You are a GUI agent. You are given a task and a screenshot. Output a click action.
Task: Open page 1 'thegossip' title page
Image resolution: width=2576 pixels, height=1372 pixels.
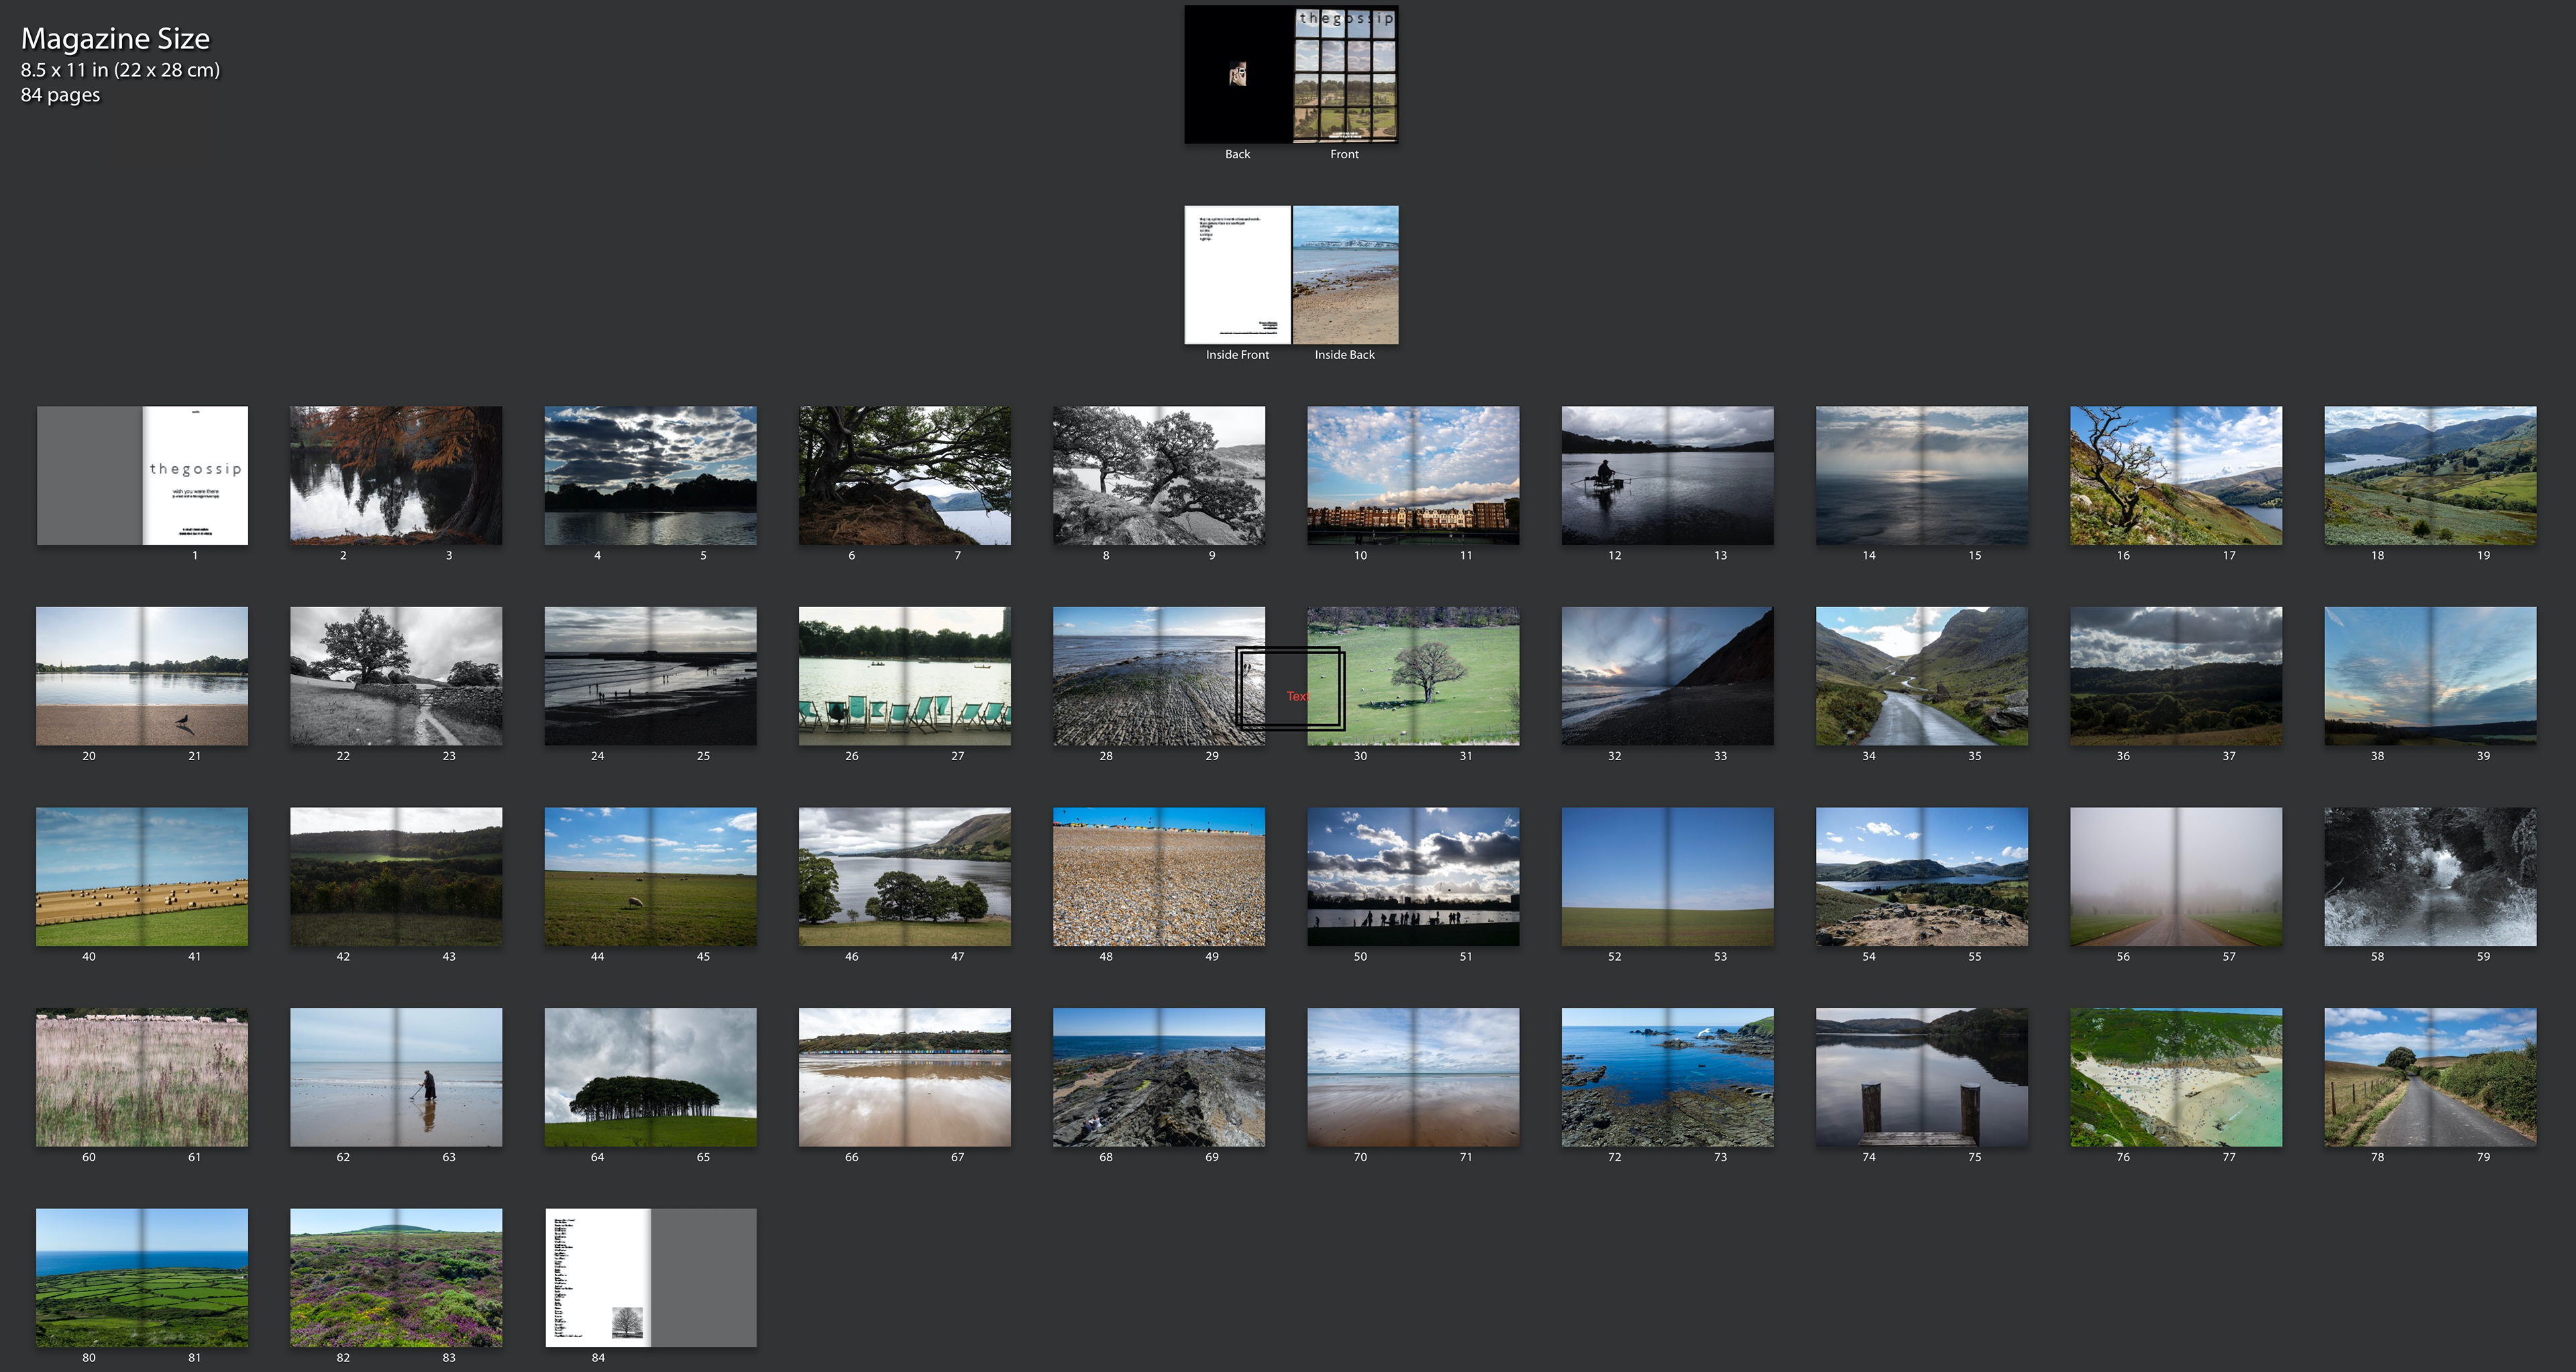(x=195, y=475)
